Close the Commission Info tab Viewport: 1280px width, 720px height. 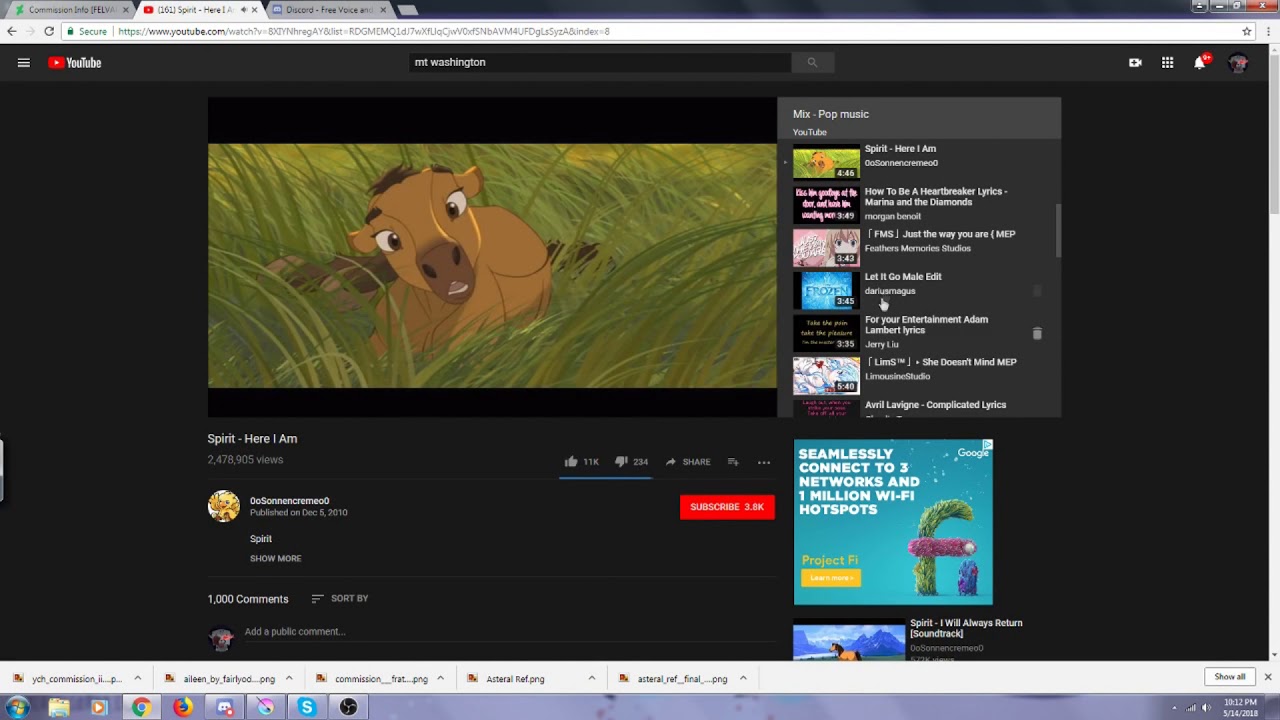[x=126, y=10]
